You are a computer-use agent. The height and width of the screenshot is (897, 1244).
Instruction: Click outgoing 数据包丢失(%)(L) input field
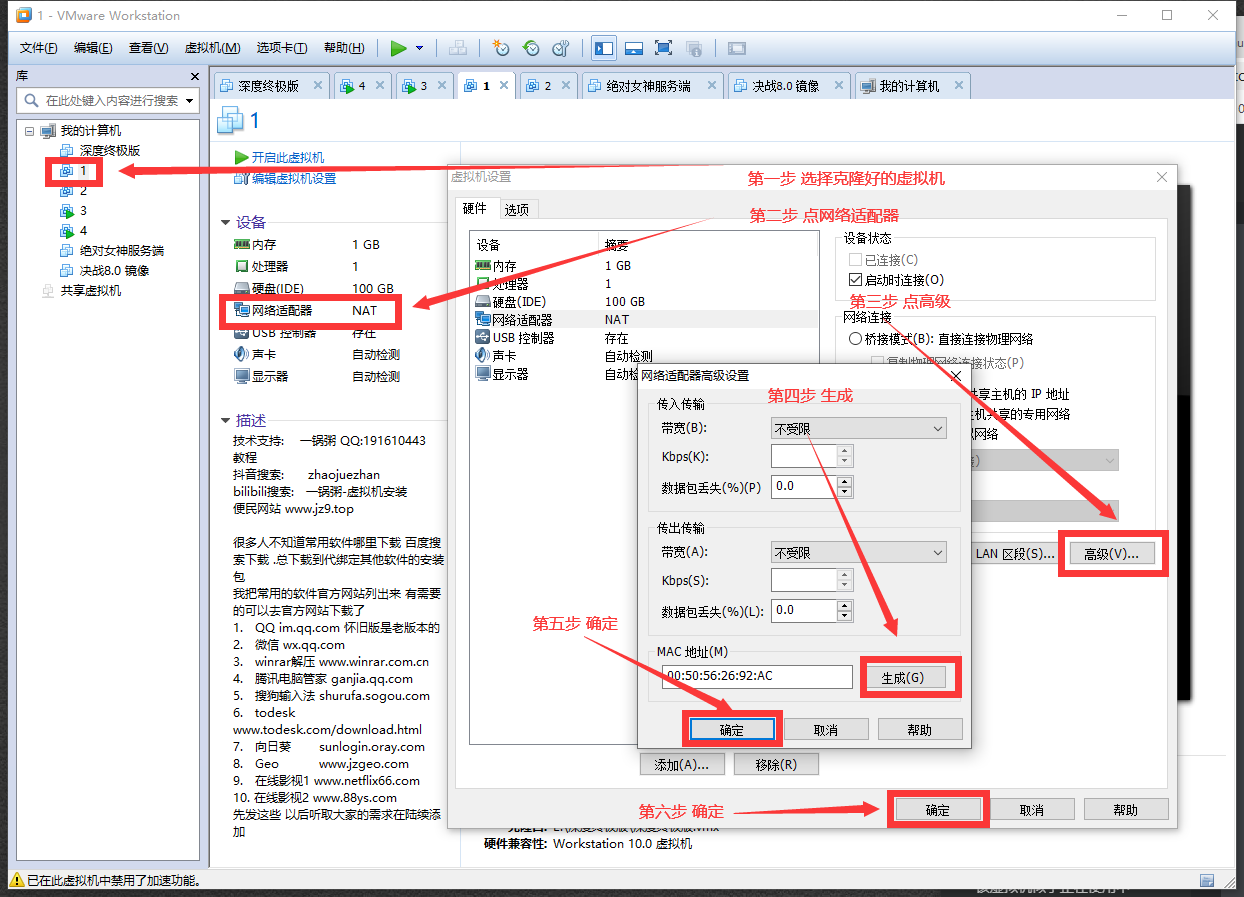[x=804, y=610]
